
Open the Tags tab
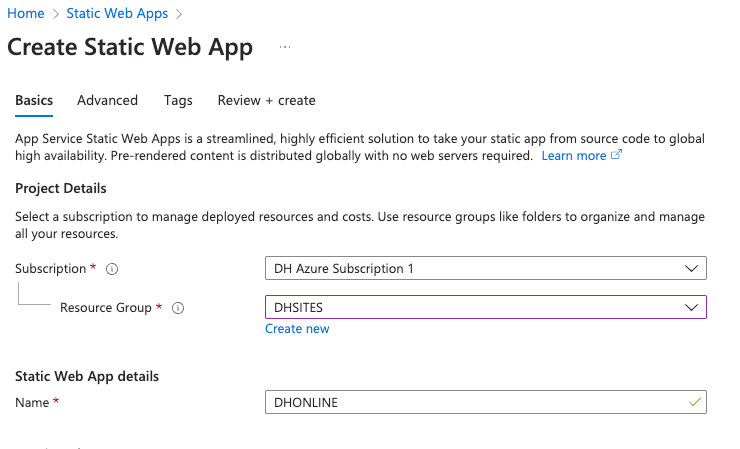point(178,100)
